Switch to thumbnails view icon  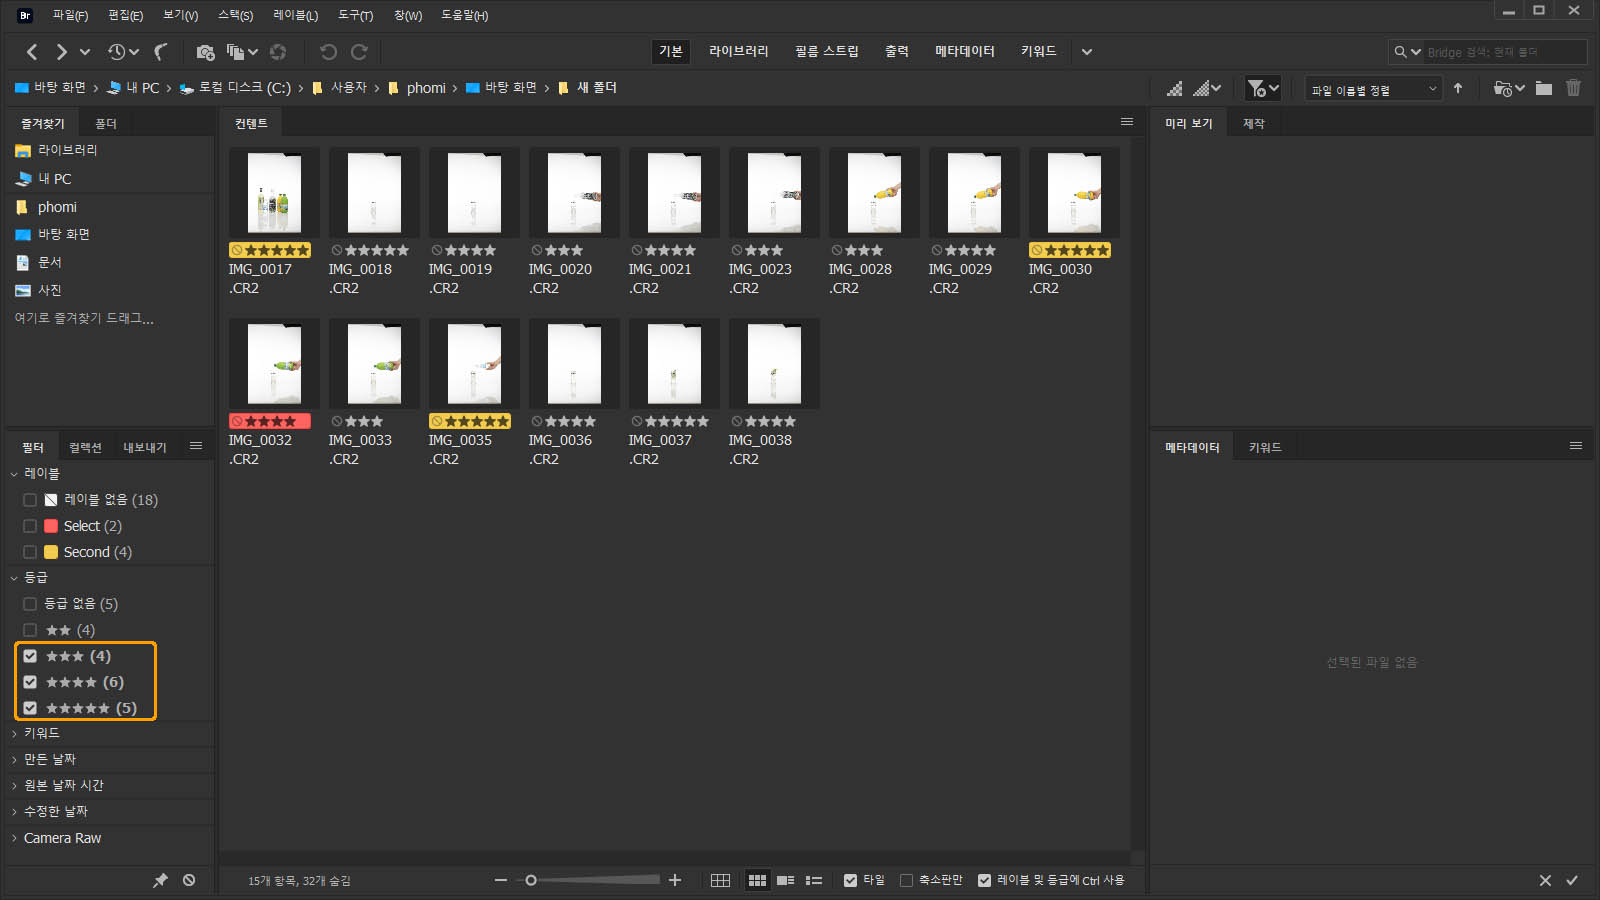[757, 880]
